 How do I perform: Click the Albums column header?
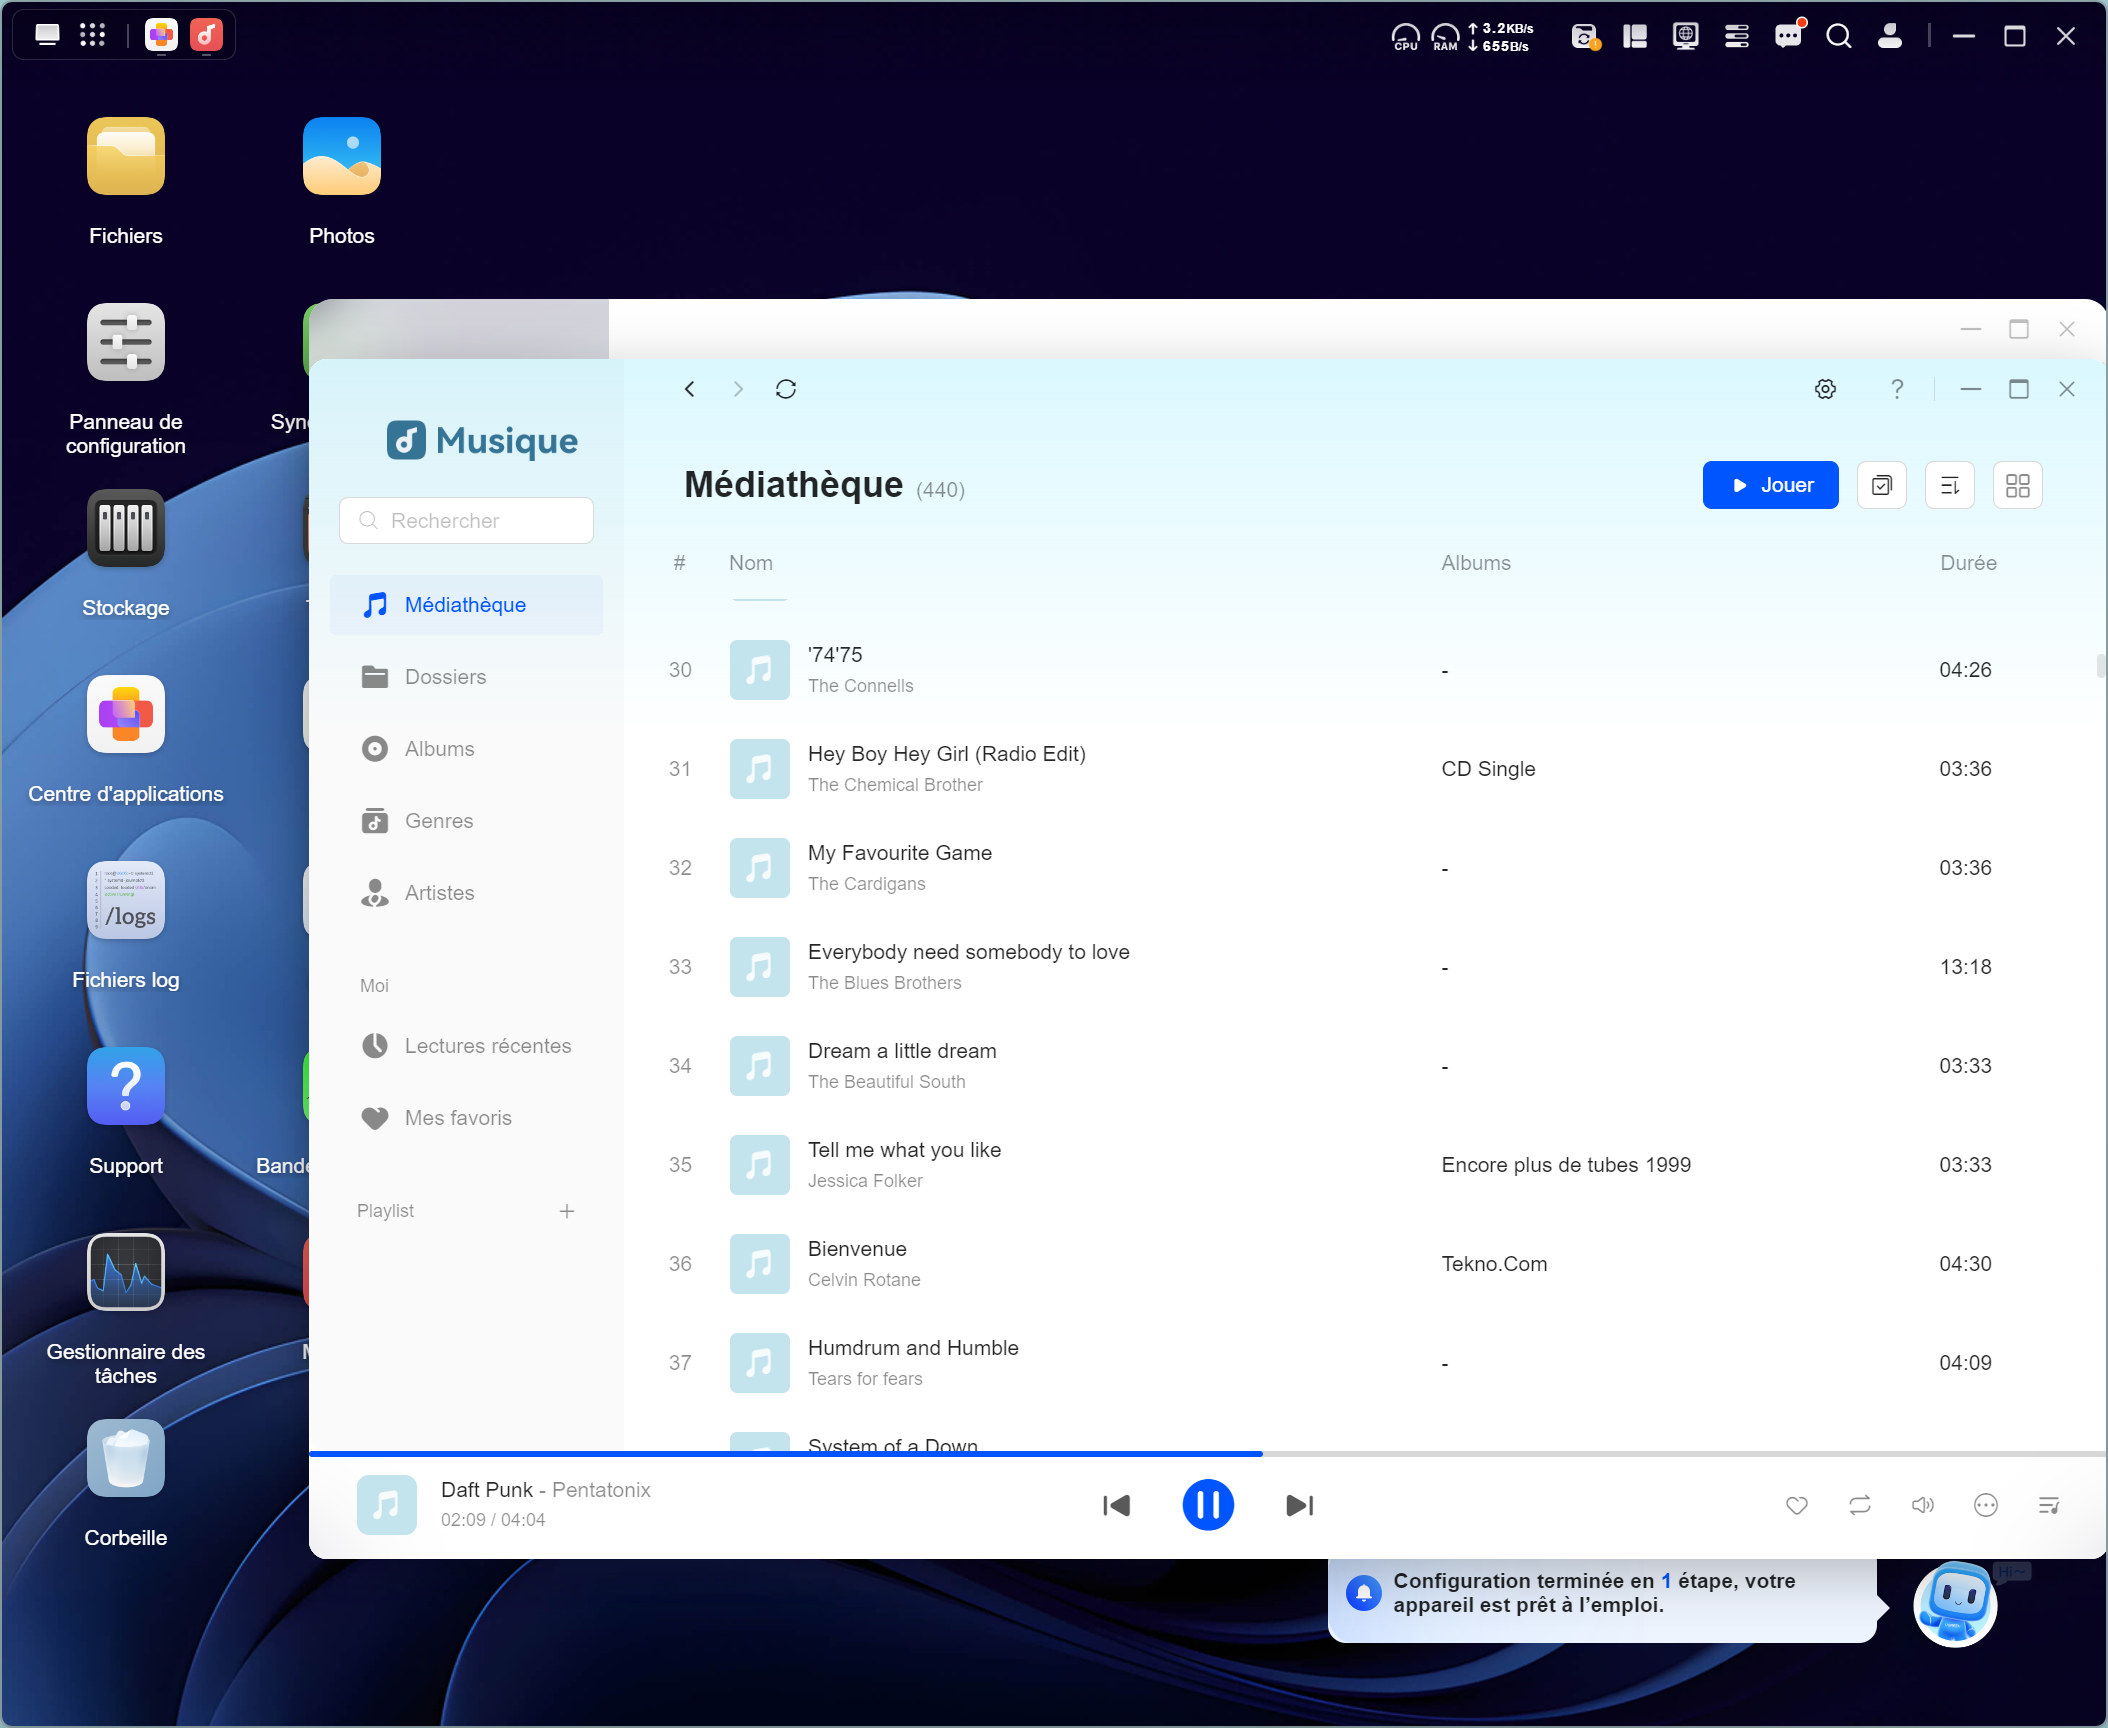1476,563
